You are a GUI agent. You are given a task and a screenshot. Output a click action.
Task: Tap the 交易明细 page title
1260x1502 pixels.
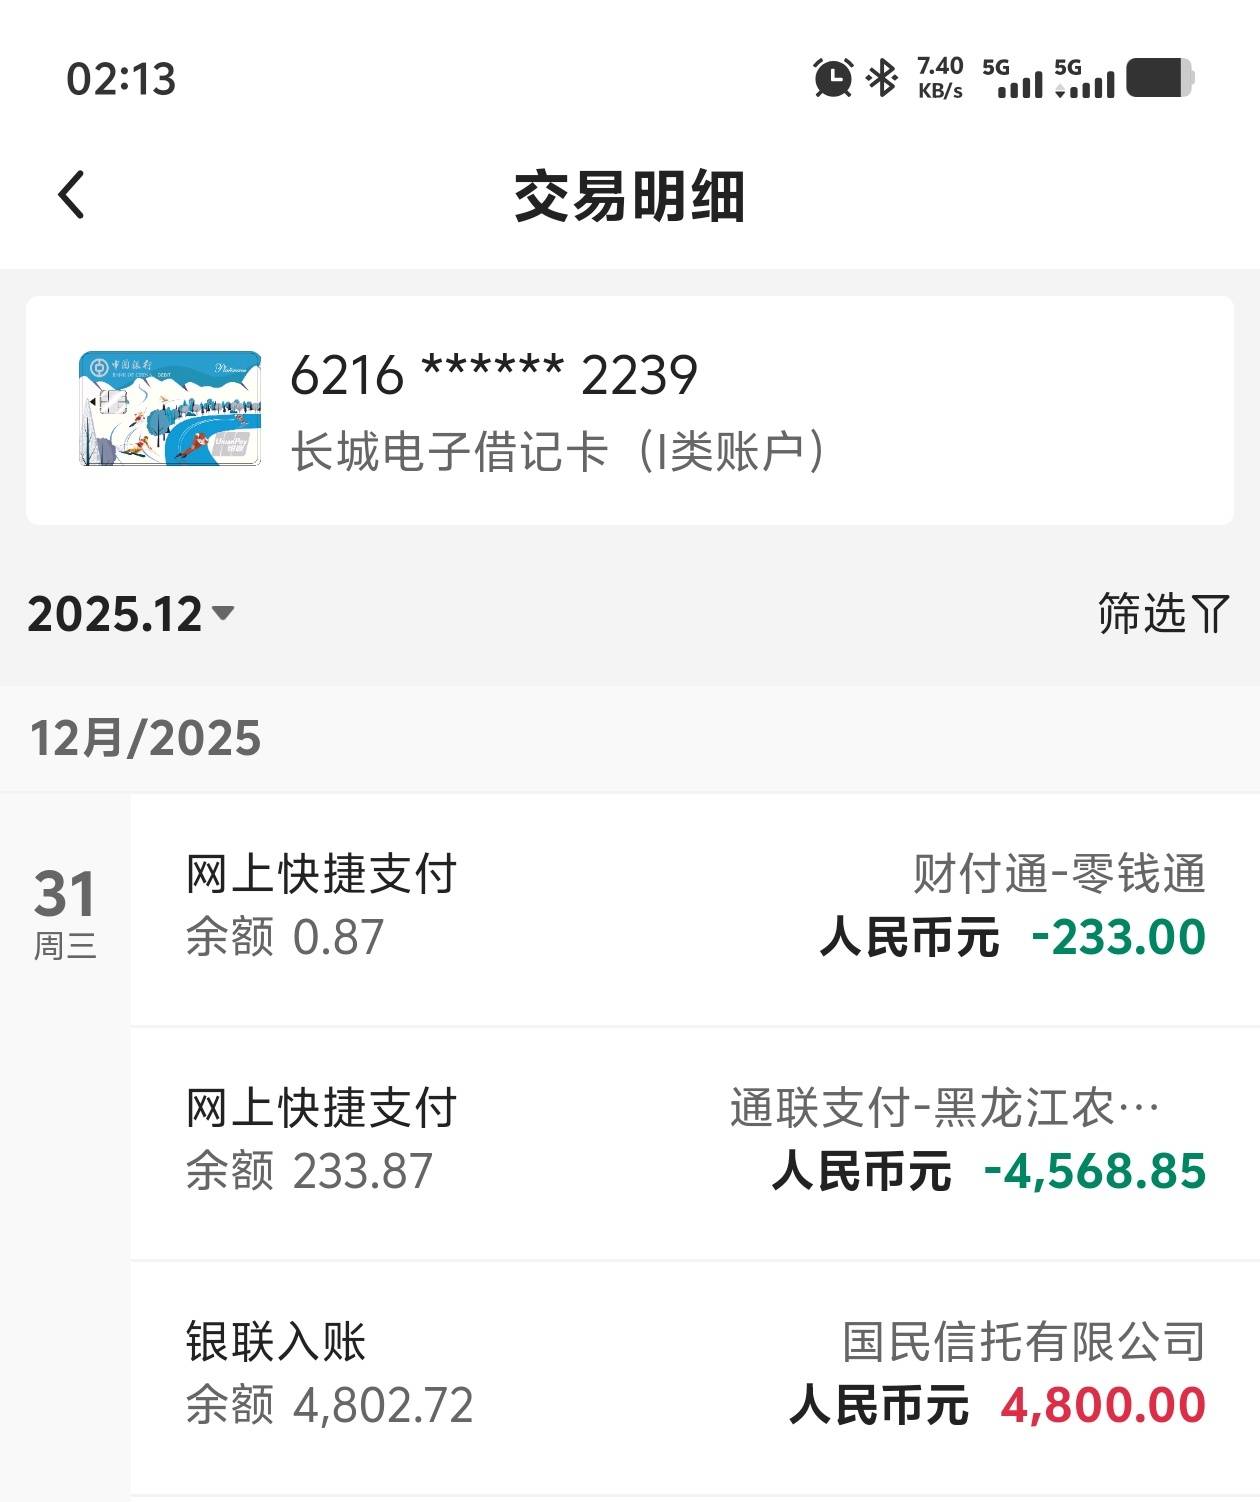point(629,196)
